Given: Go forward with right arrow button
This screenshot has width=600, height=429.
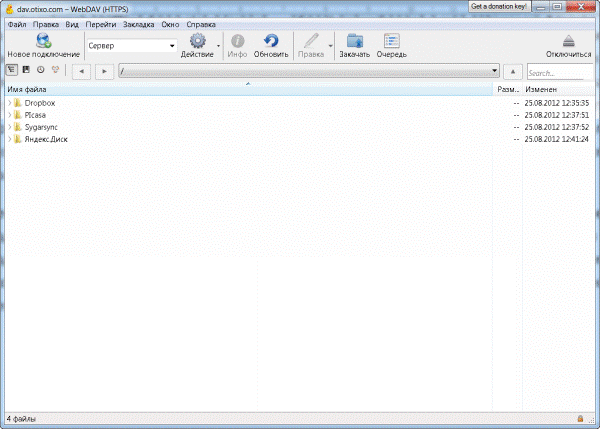Looking at the screenshot, I should [104, 71].
